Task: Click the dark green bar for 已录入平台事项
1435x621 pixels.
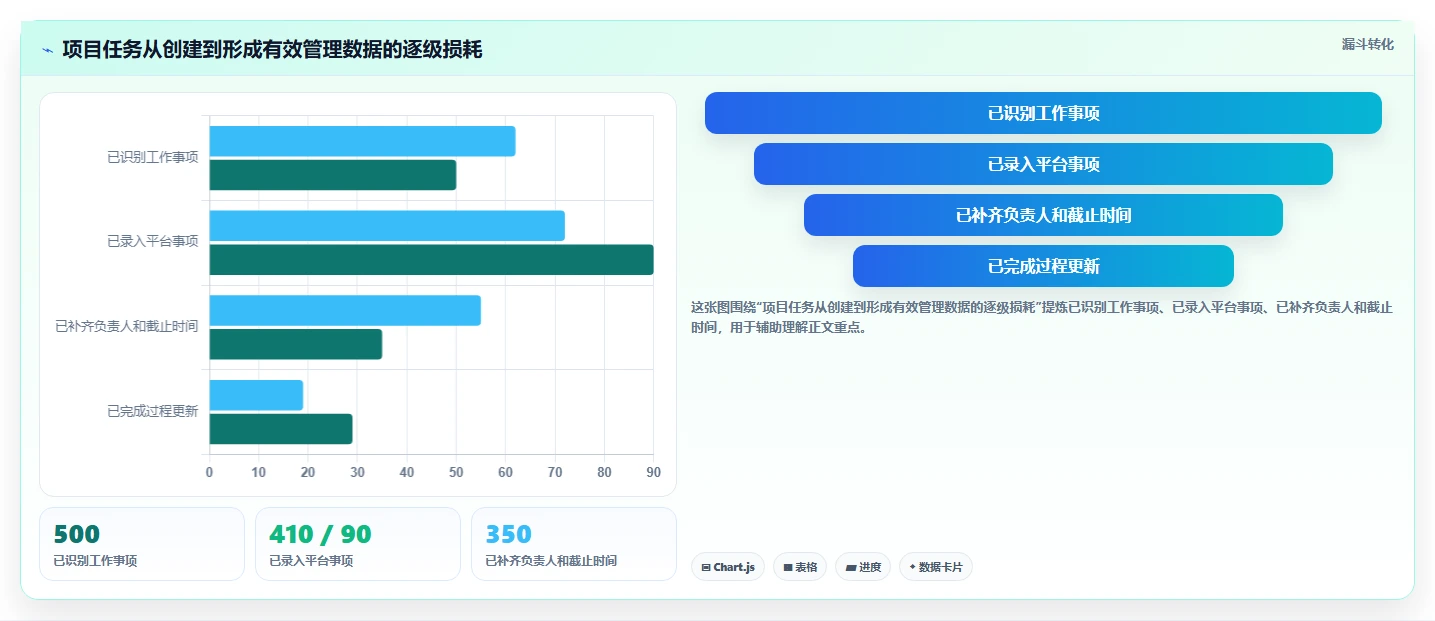Action: 431,260
